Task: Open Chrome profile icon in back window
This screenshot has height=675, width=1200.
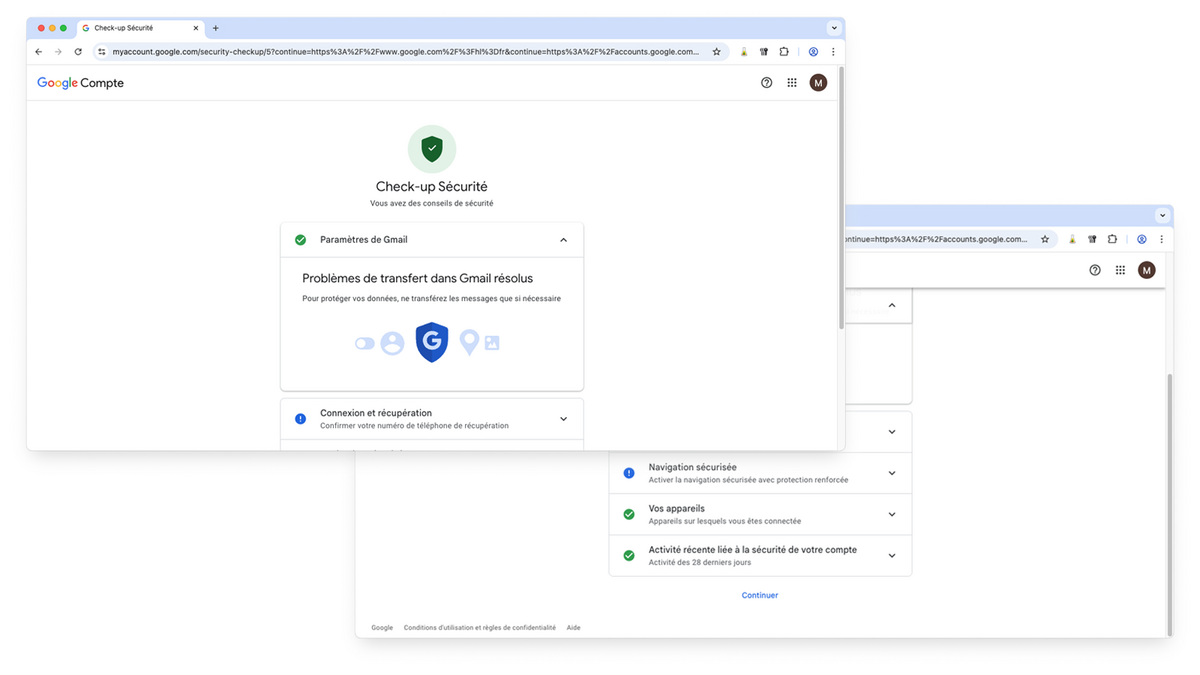Action: (x=1141, y=239)
